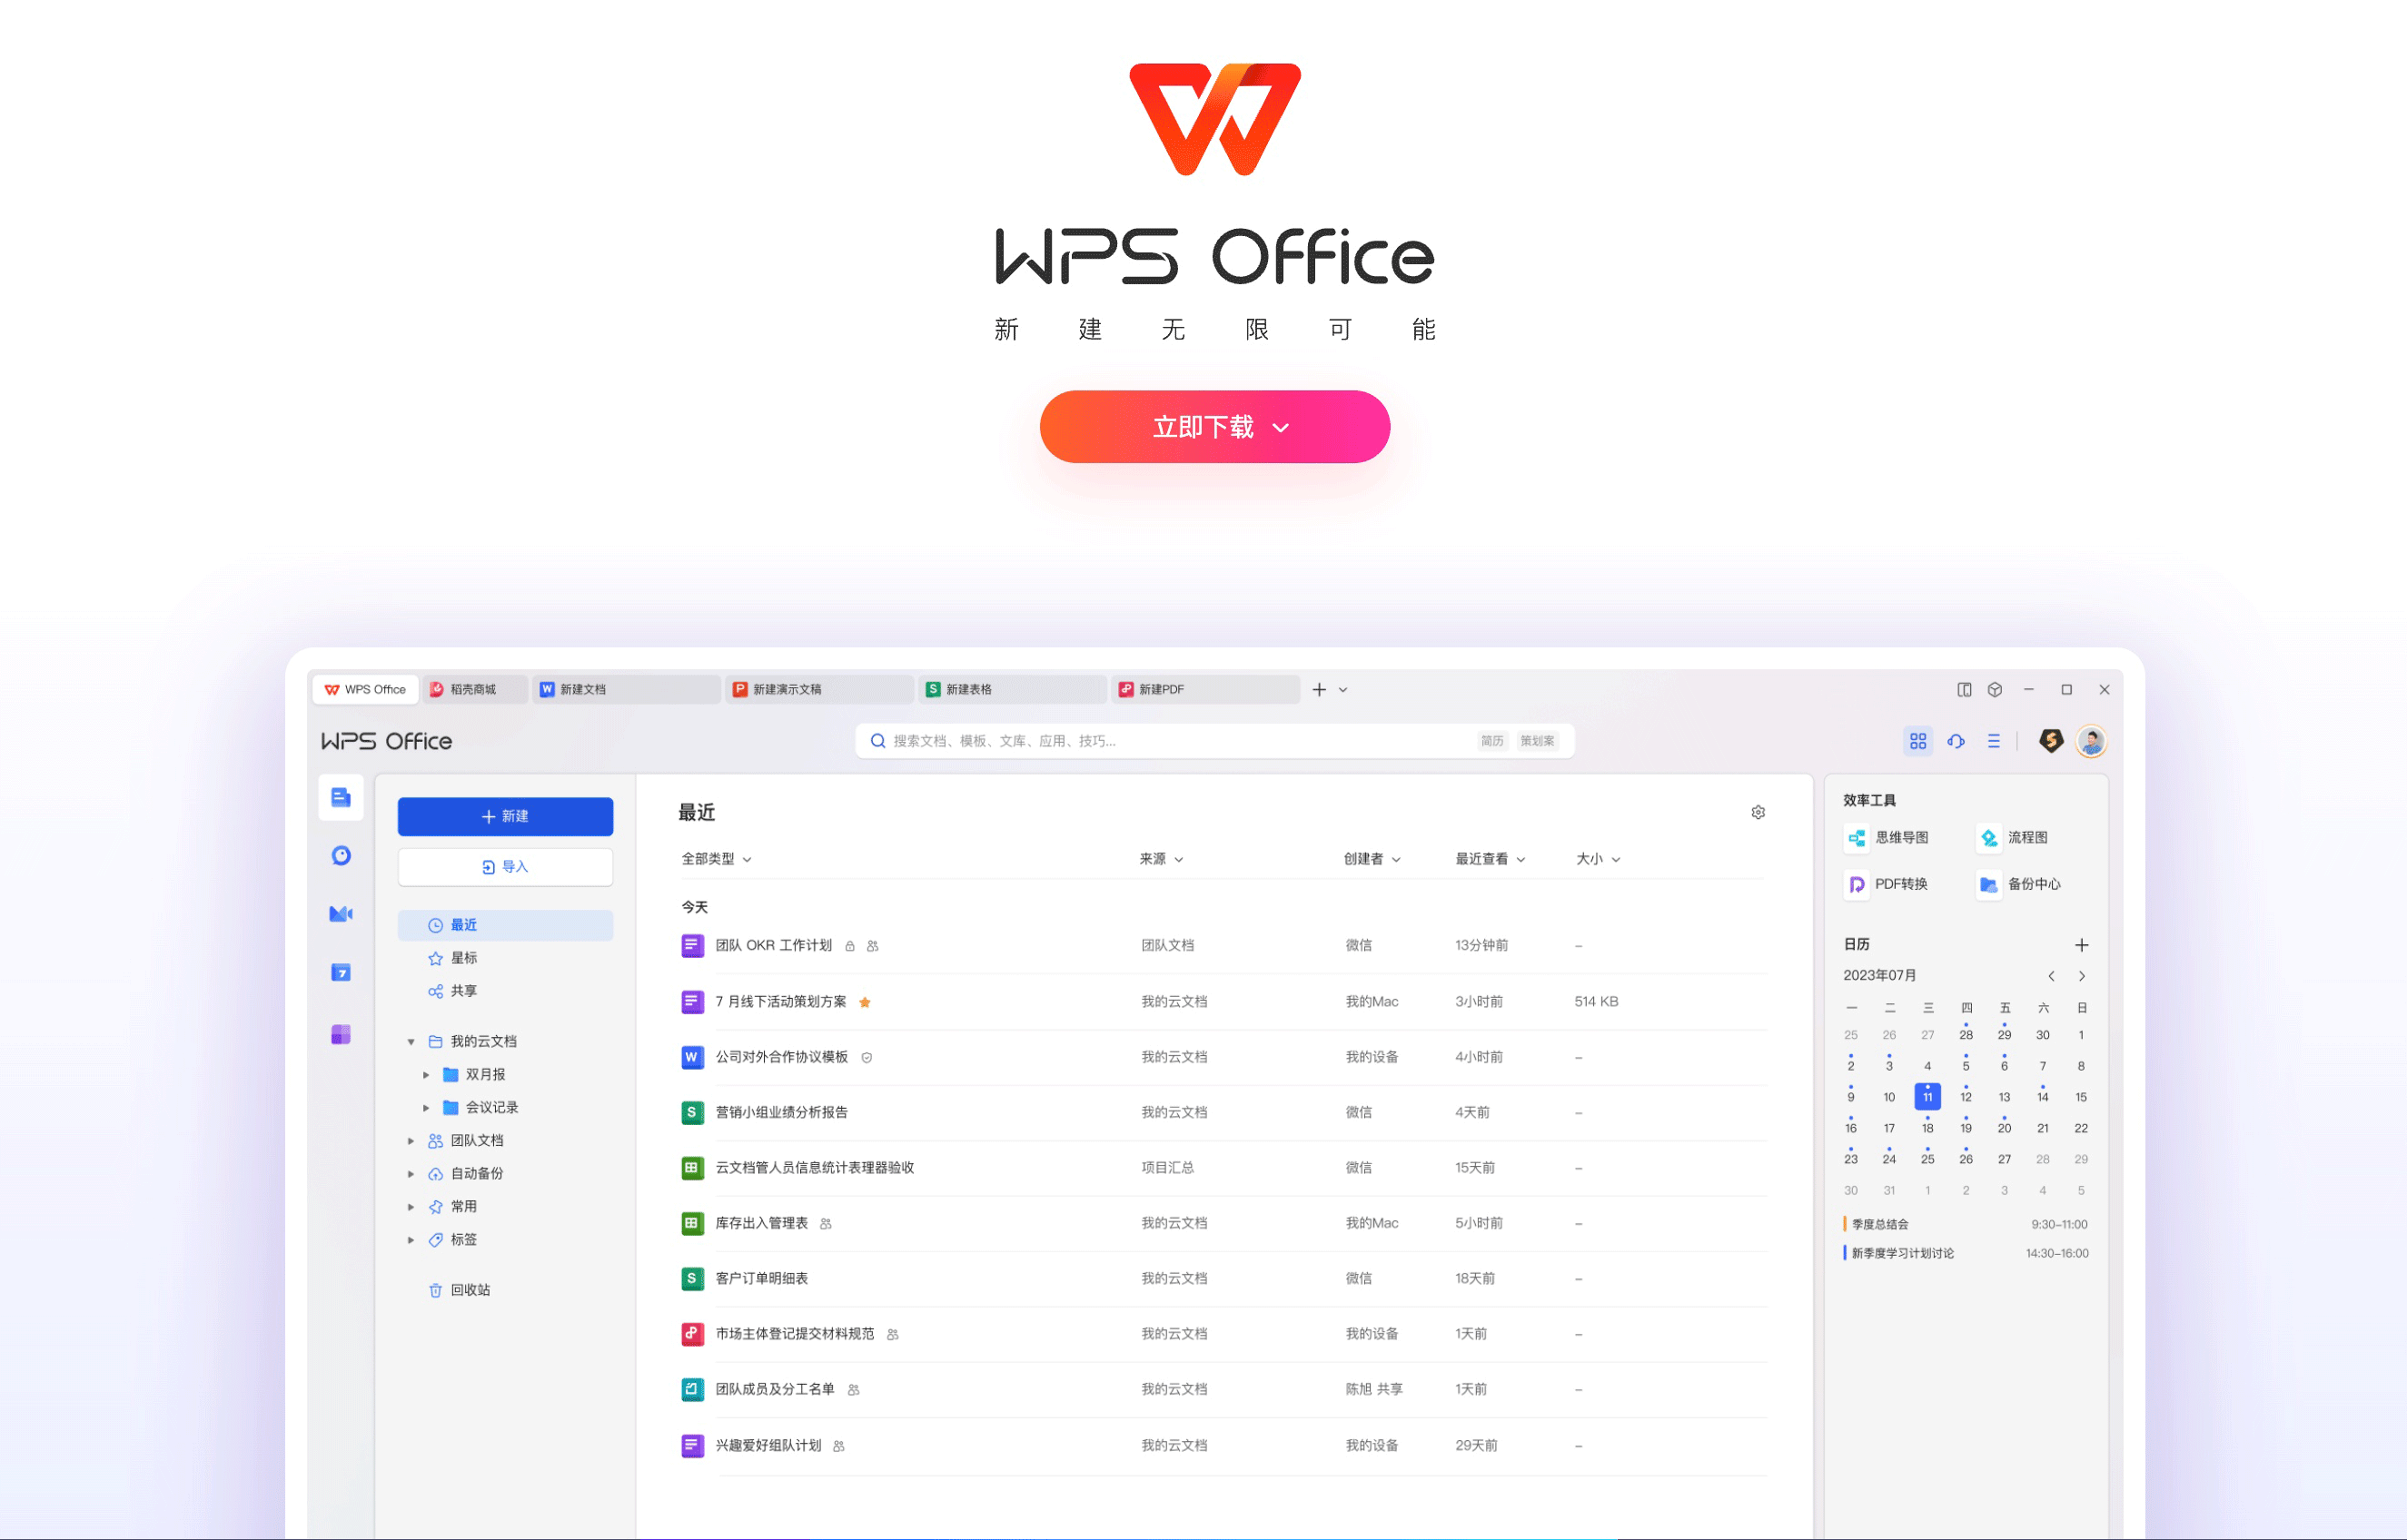2407x1540 pixels.
Task: Open the tab list dropdown arrow
Action: coord(1343,690)
